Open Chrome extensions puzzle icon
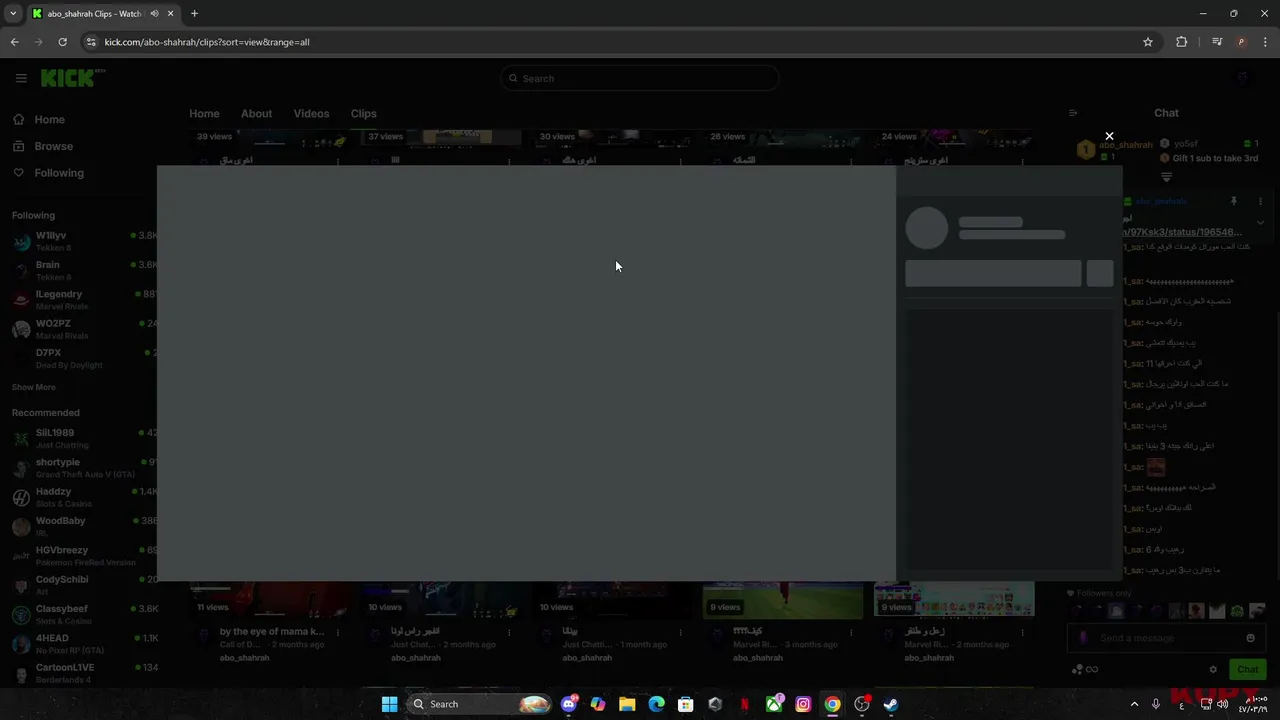 point(1182,42)
